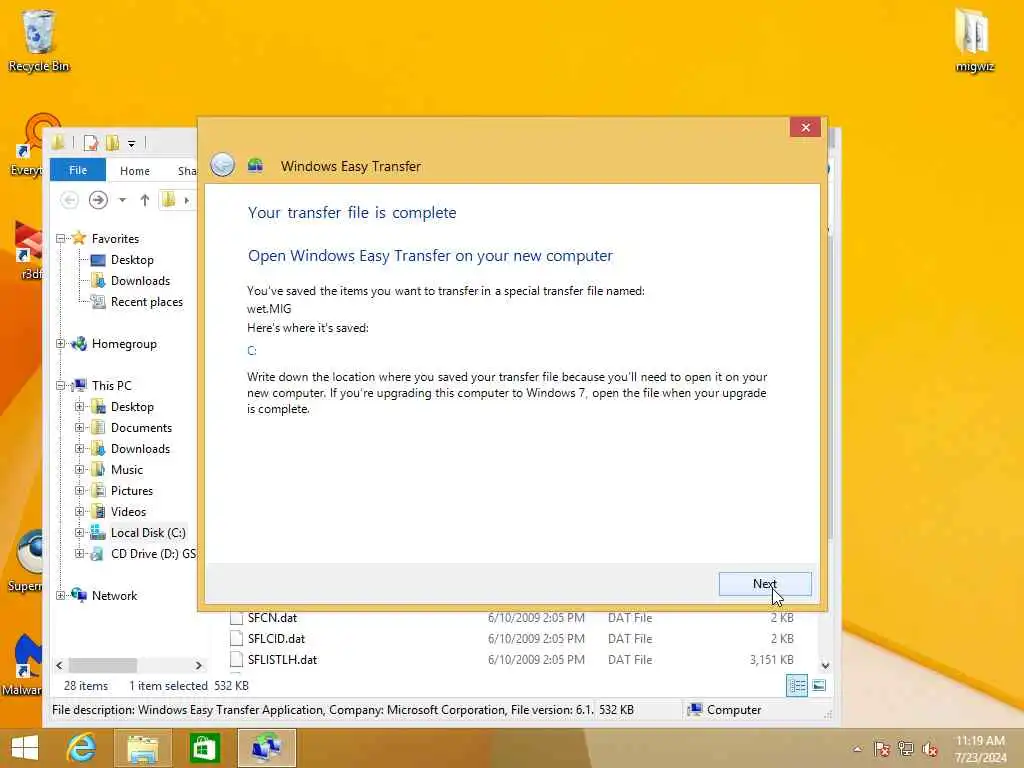Select Desktop under Favorites
The width and height of the screenshot is (1024, 768).
coord(132,260)
